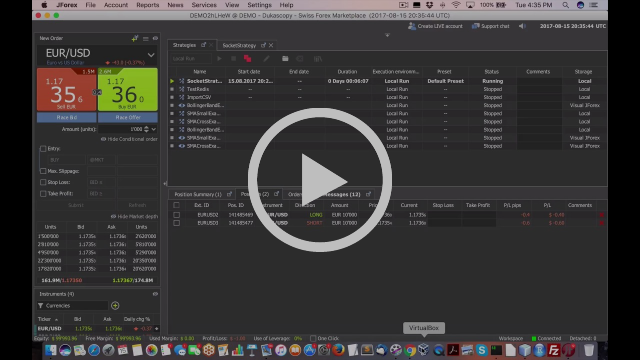
Task: Open Google Chrome from the Dock
Action: pyautogui.click(x=409, y=350)
